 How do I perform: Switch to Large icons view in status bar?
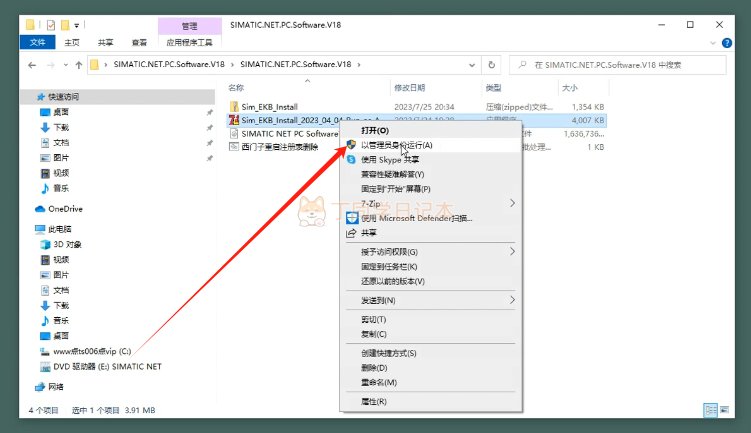724,410
